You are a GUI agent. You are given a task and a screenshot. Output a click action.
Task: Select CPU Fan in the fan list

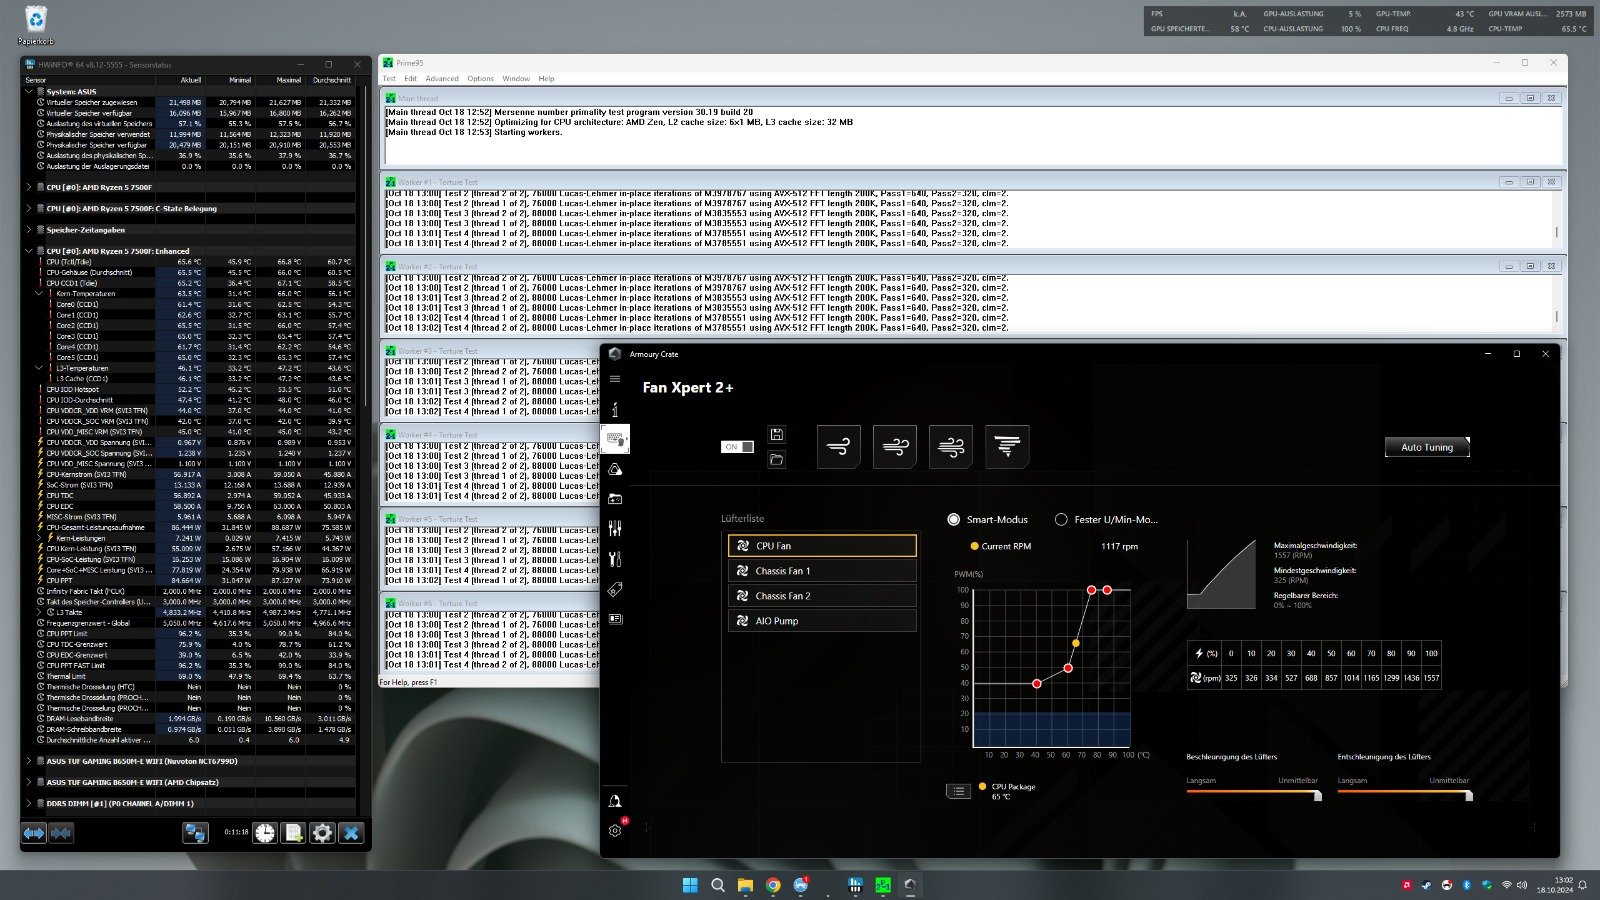point(822,546)
